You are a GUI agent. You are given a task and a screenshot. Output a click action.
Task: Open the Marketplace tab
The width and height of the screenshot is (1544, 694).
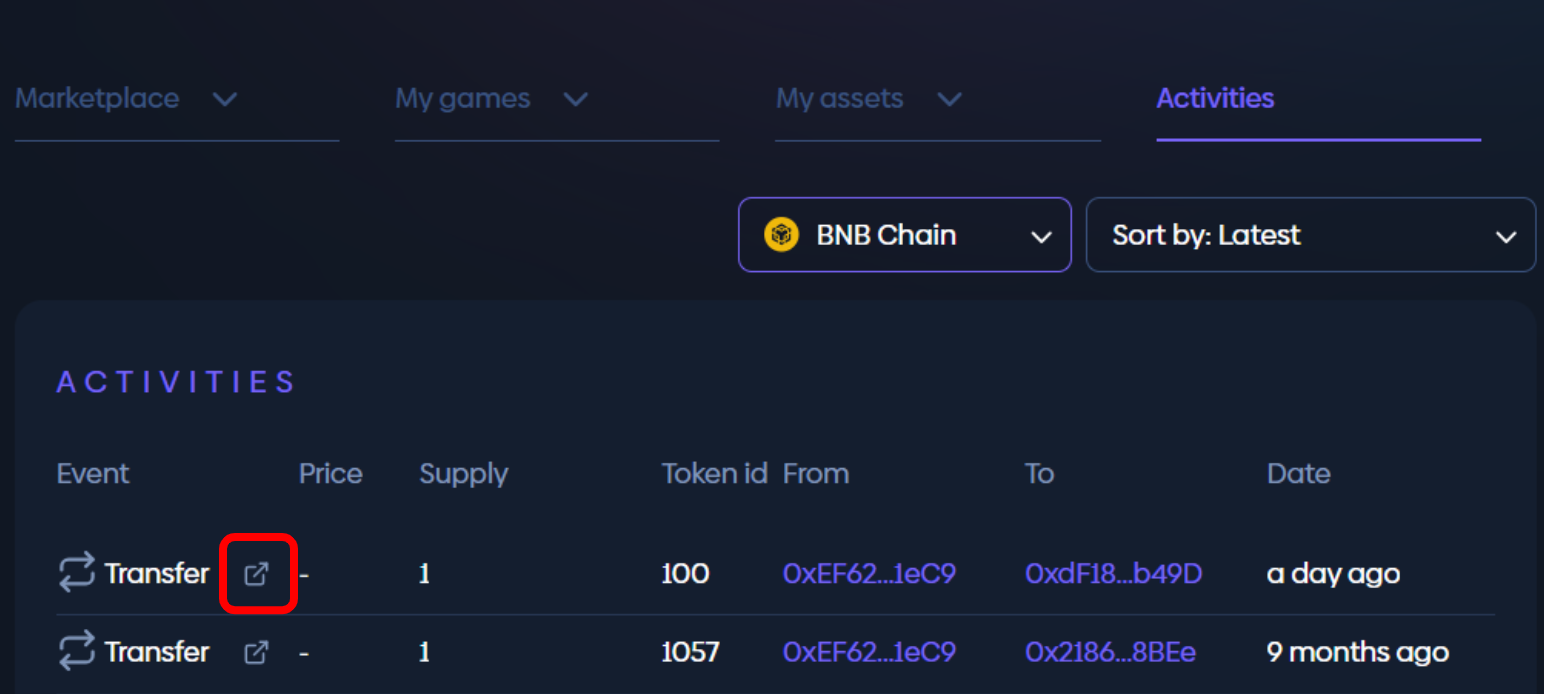(x=97, y=99)
